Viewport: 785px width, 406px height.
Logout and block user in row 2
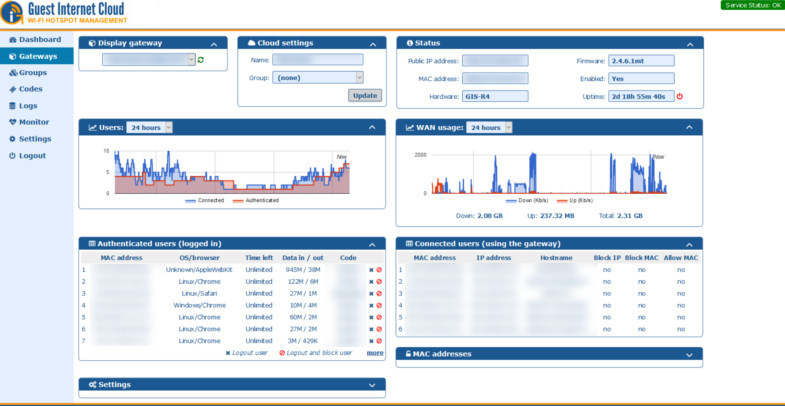[379, 281]
